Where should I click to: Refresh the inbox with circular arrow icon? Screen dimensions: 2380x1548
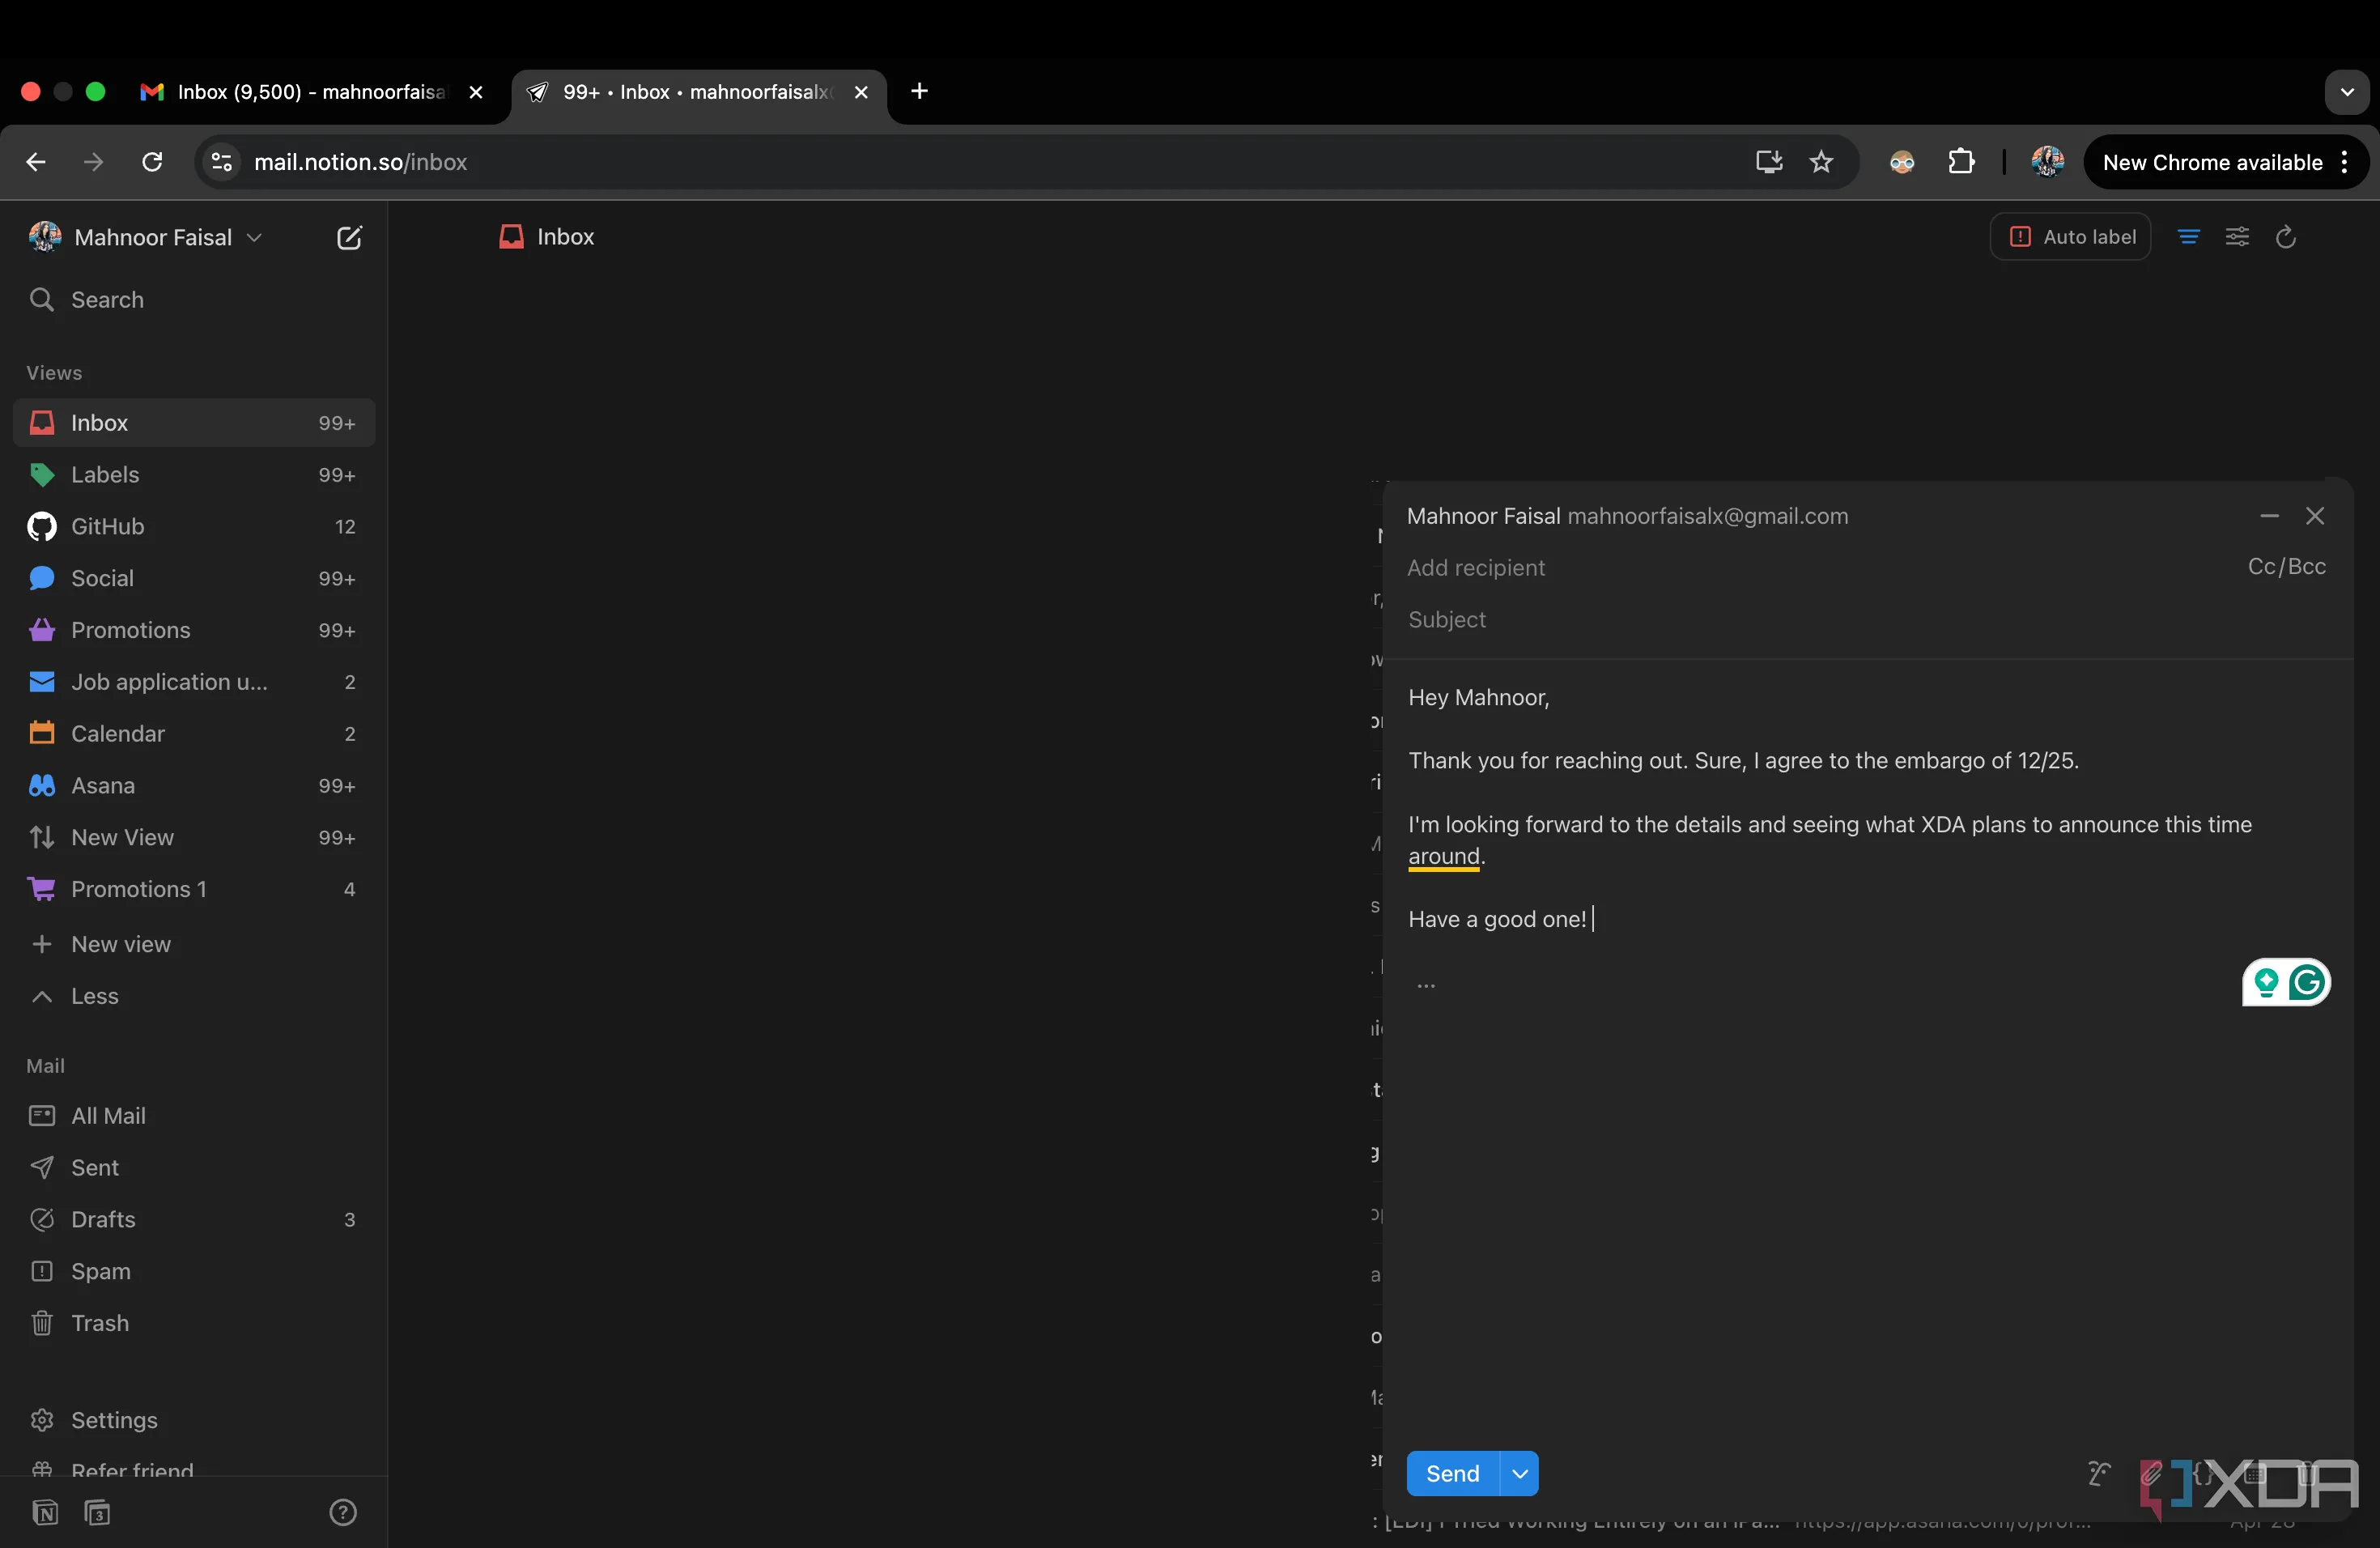(x=2286, y=237)
